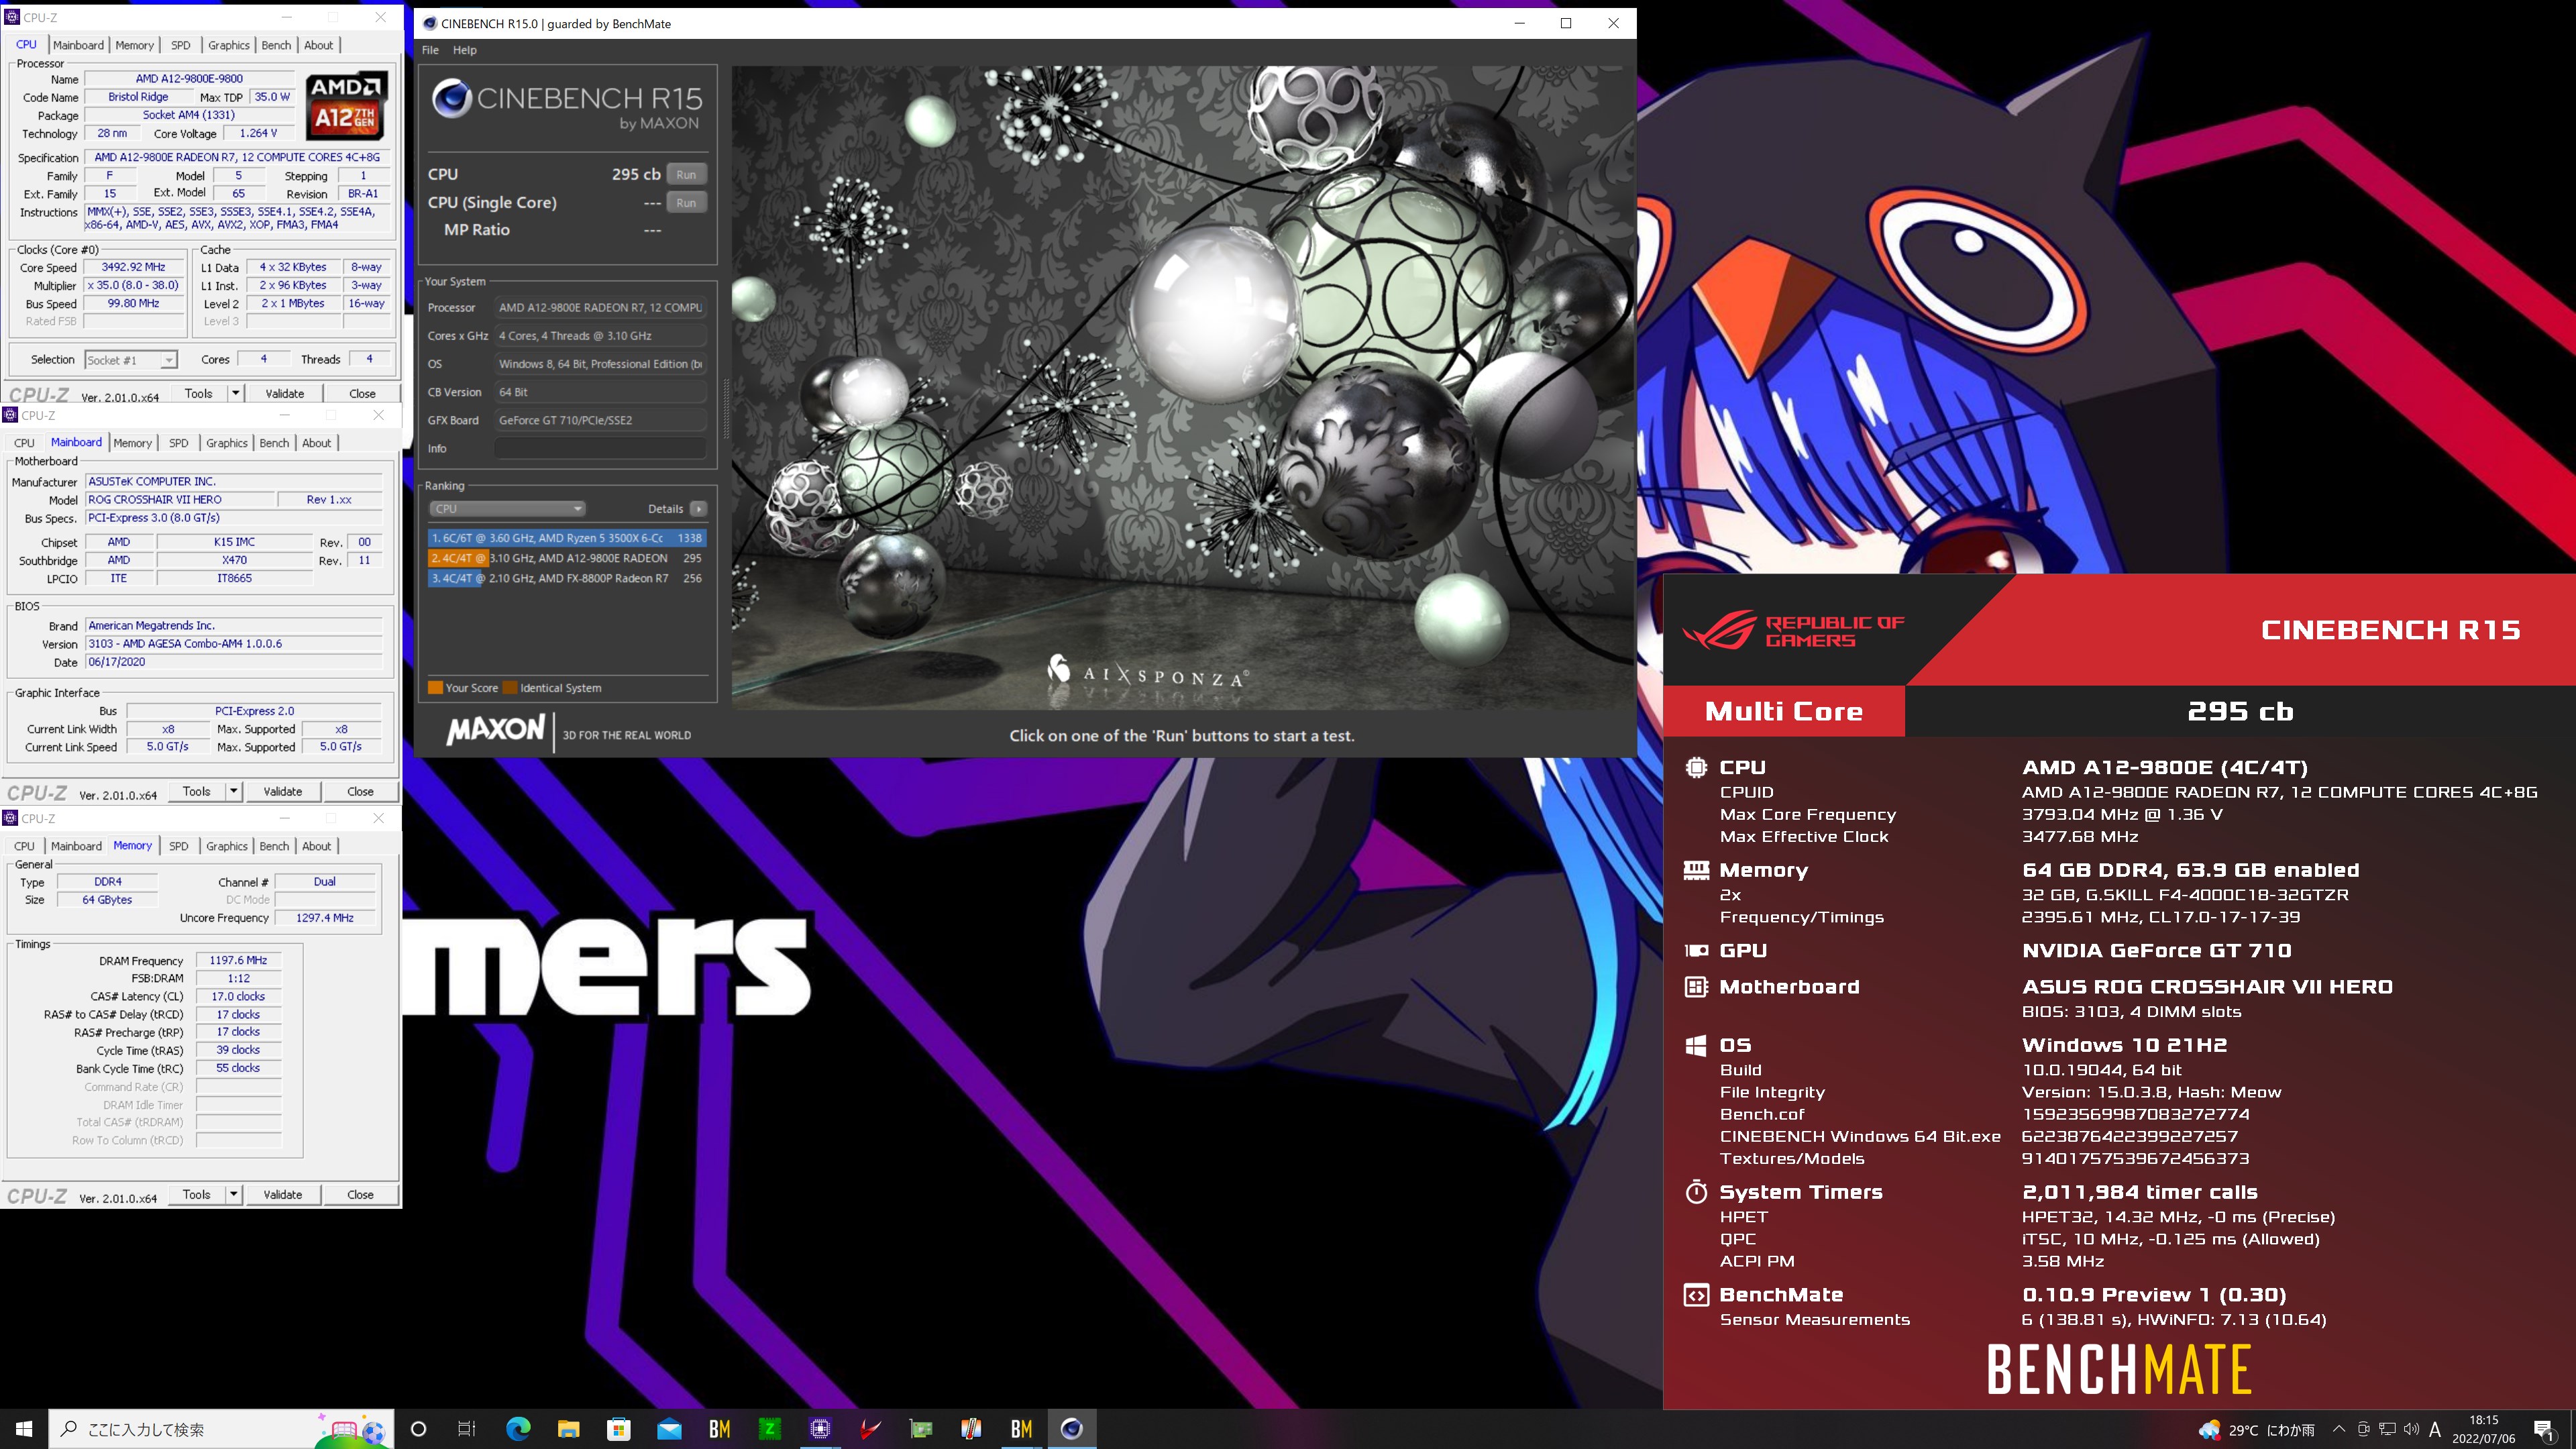
Task: Launch Microsoft Edge from the taskbar
Action: [518, 1429]
